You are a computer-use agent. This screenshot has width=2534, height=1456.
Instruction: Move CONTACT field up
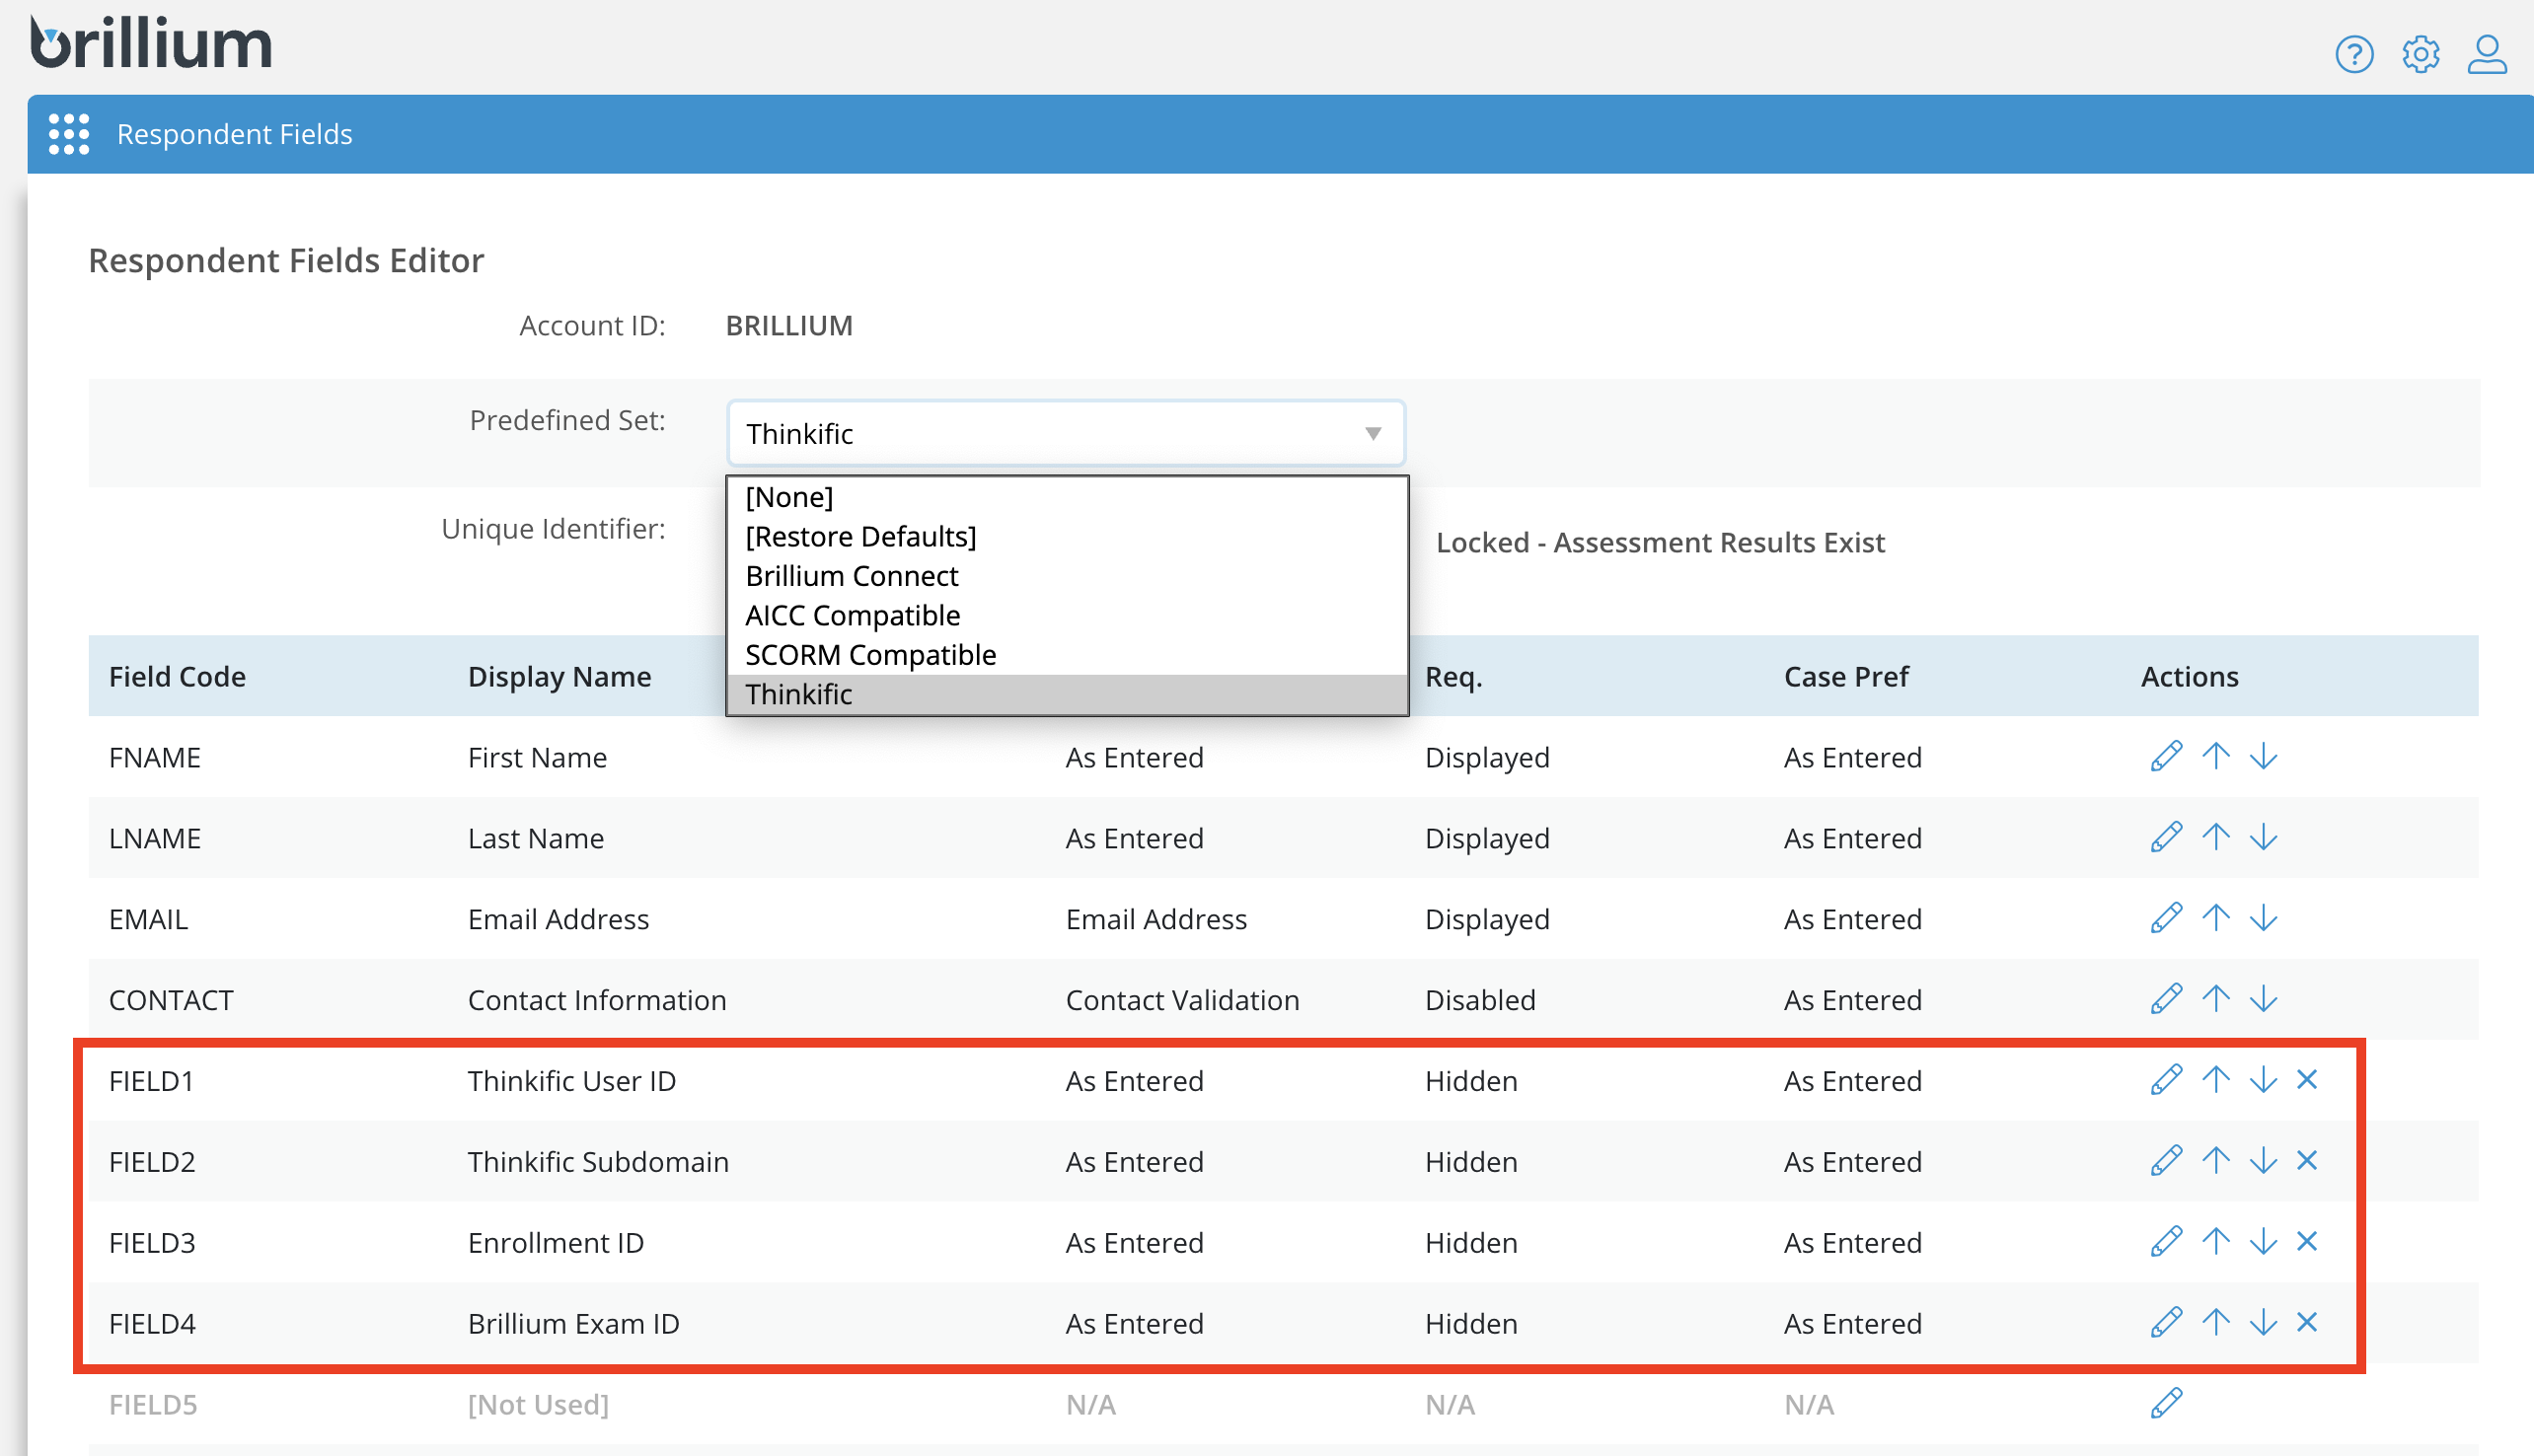(2216, 999)
